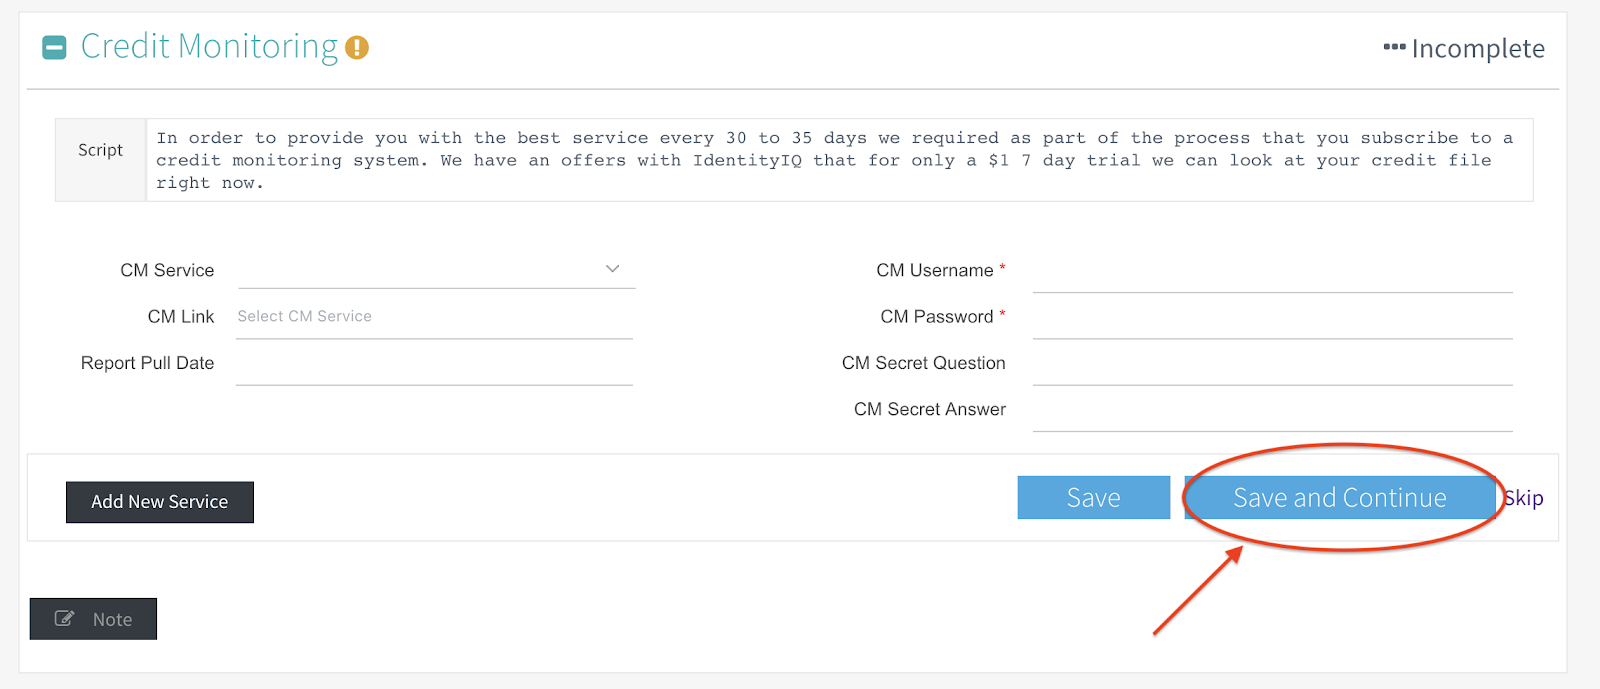Click the CM Link field
1600x689 pixels.
[434, 317]
